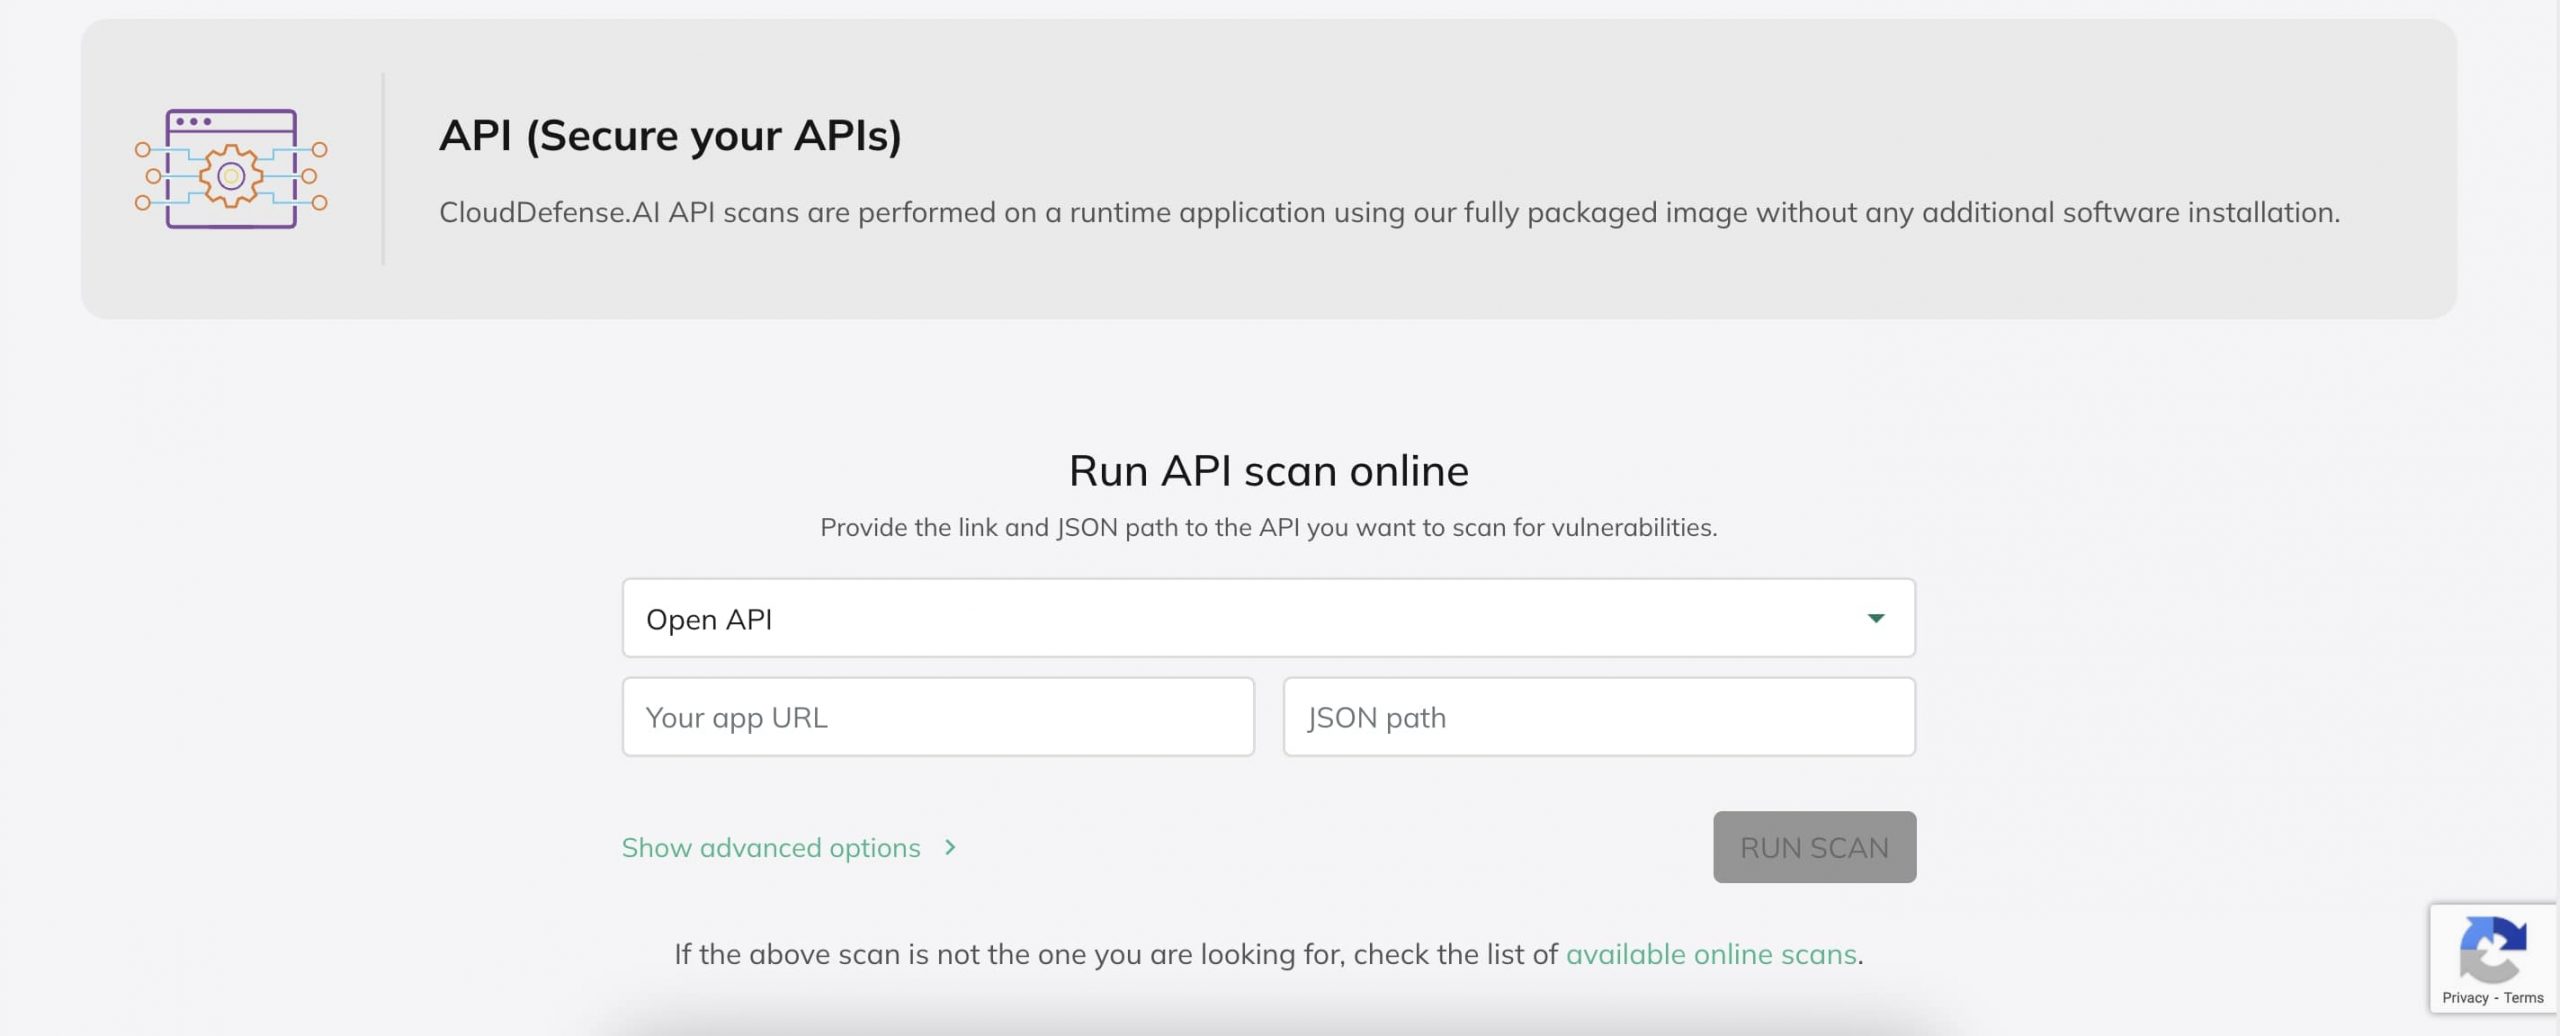Click into the JSON path input

[1598, 717]
